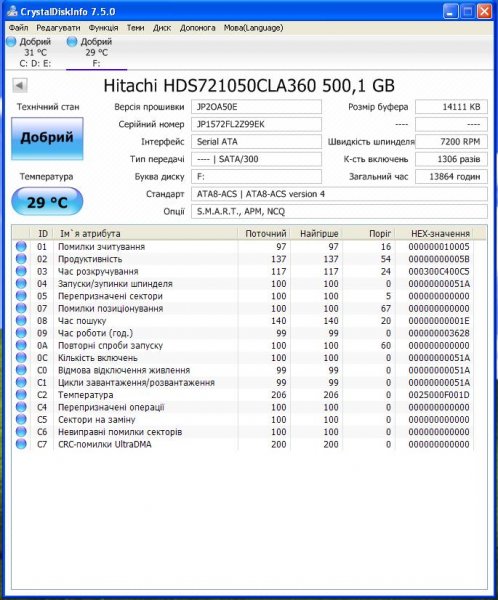Click status icon of attribute C1 Цикли завантаження
498x600 pixels.
pyautogui.click(x=21, y=382)
